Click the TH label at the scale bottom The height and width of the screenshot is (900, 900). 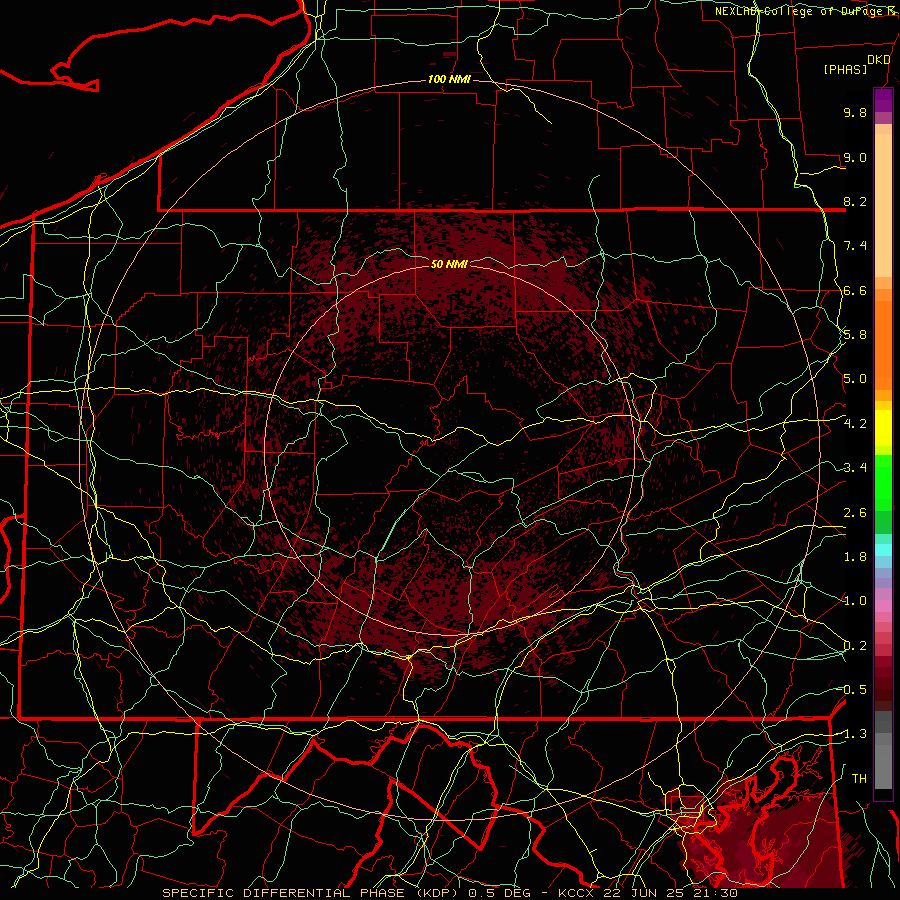[x=859, y=779]
